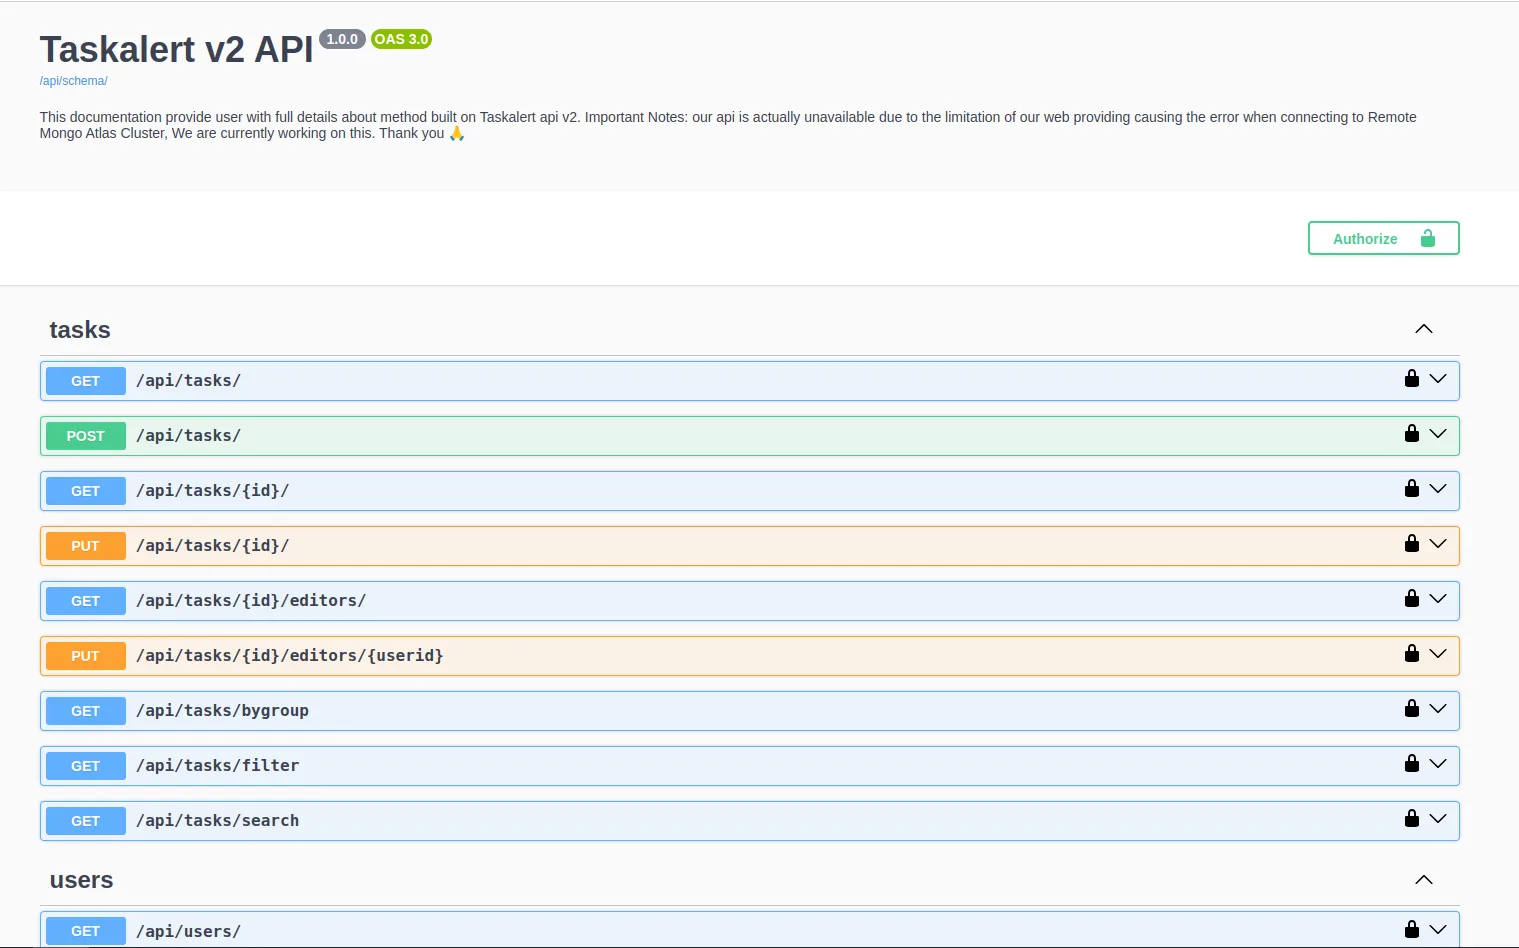Click the 1.0.0 version badge
The width and height of the screenshot is (1519, 948).
tap(342, 39)
